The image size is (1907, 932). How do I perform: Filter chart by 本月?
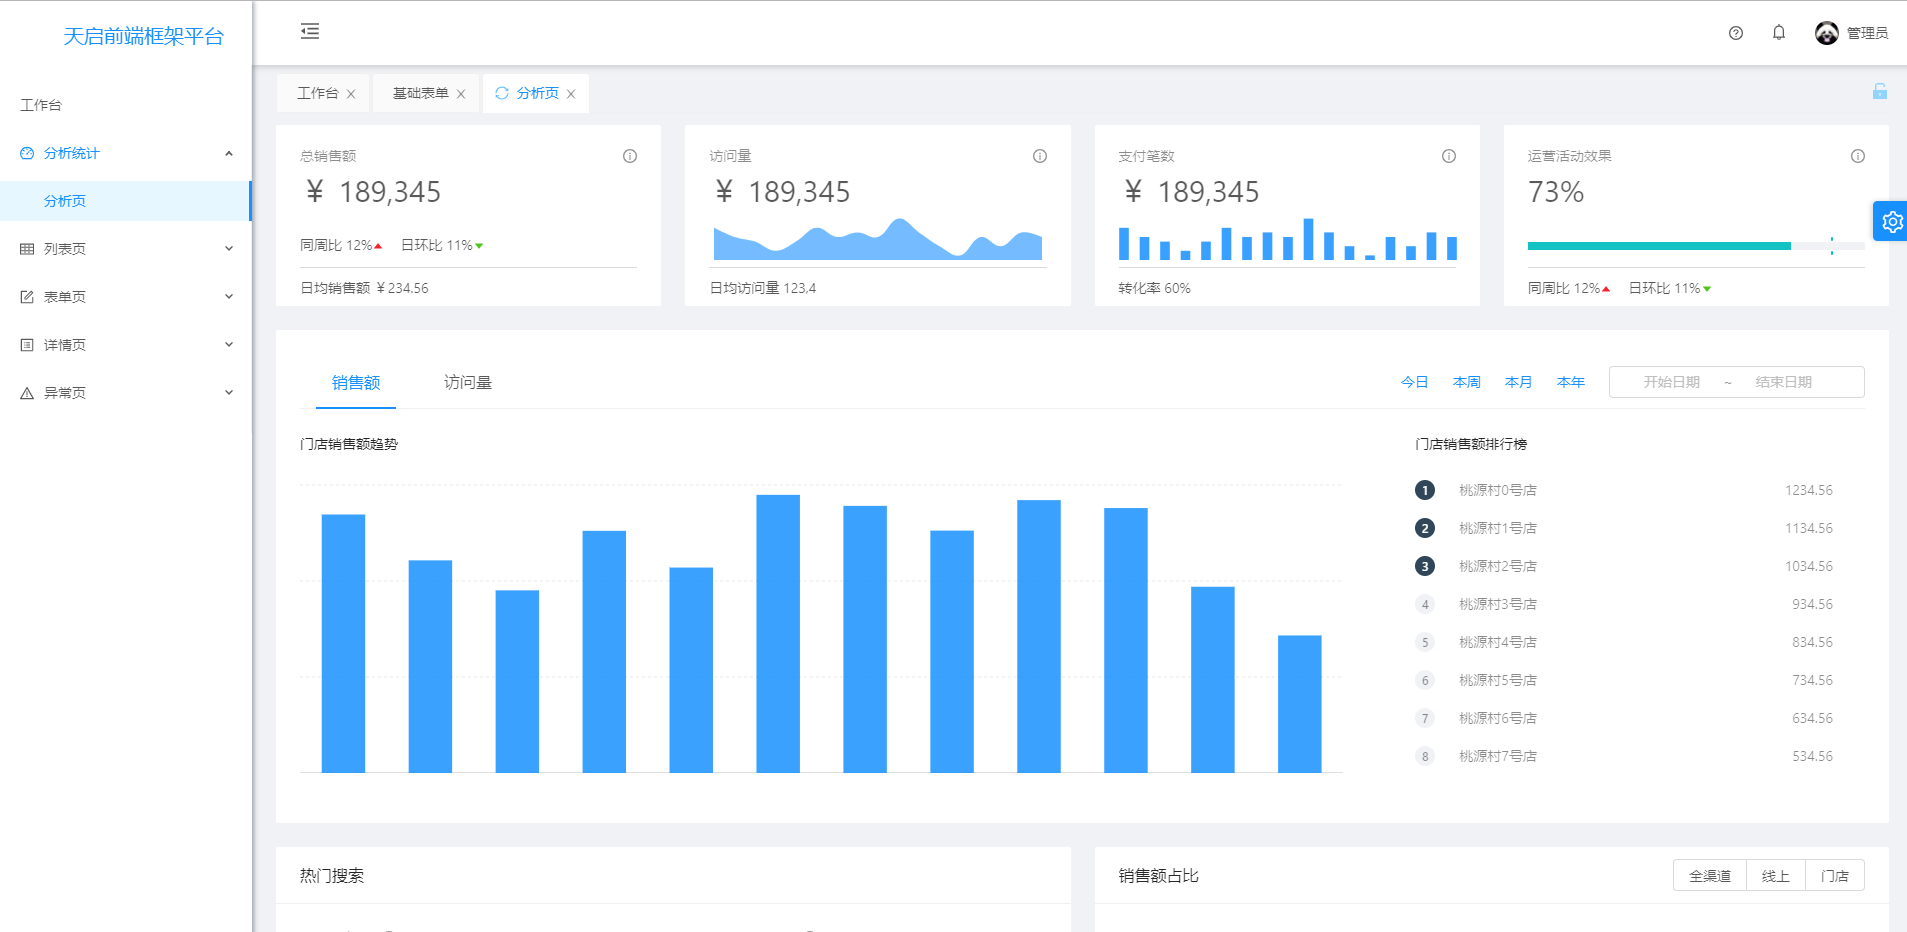click(x=1518, y=382)
